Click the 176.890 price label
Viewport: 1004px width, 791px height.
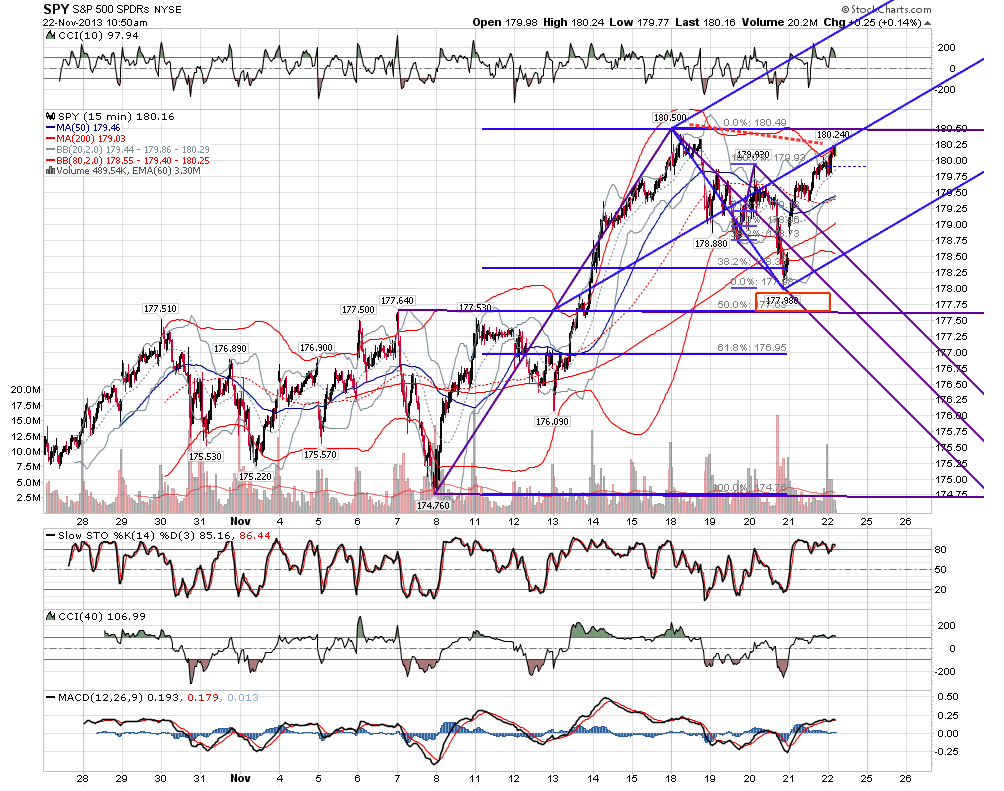pos(230,349)
